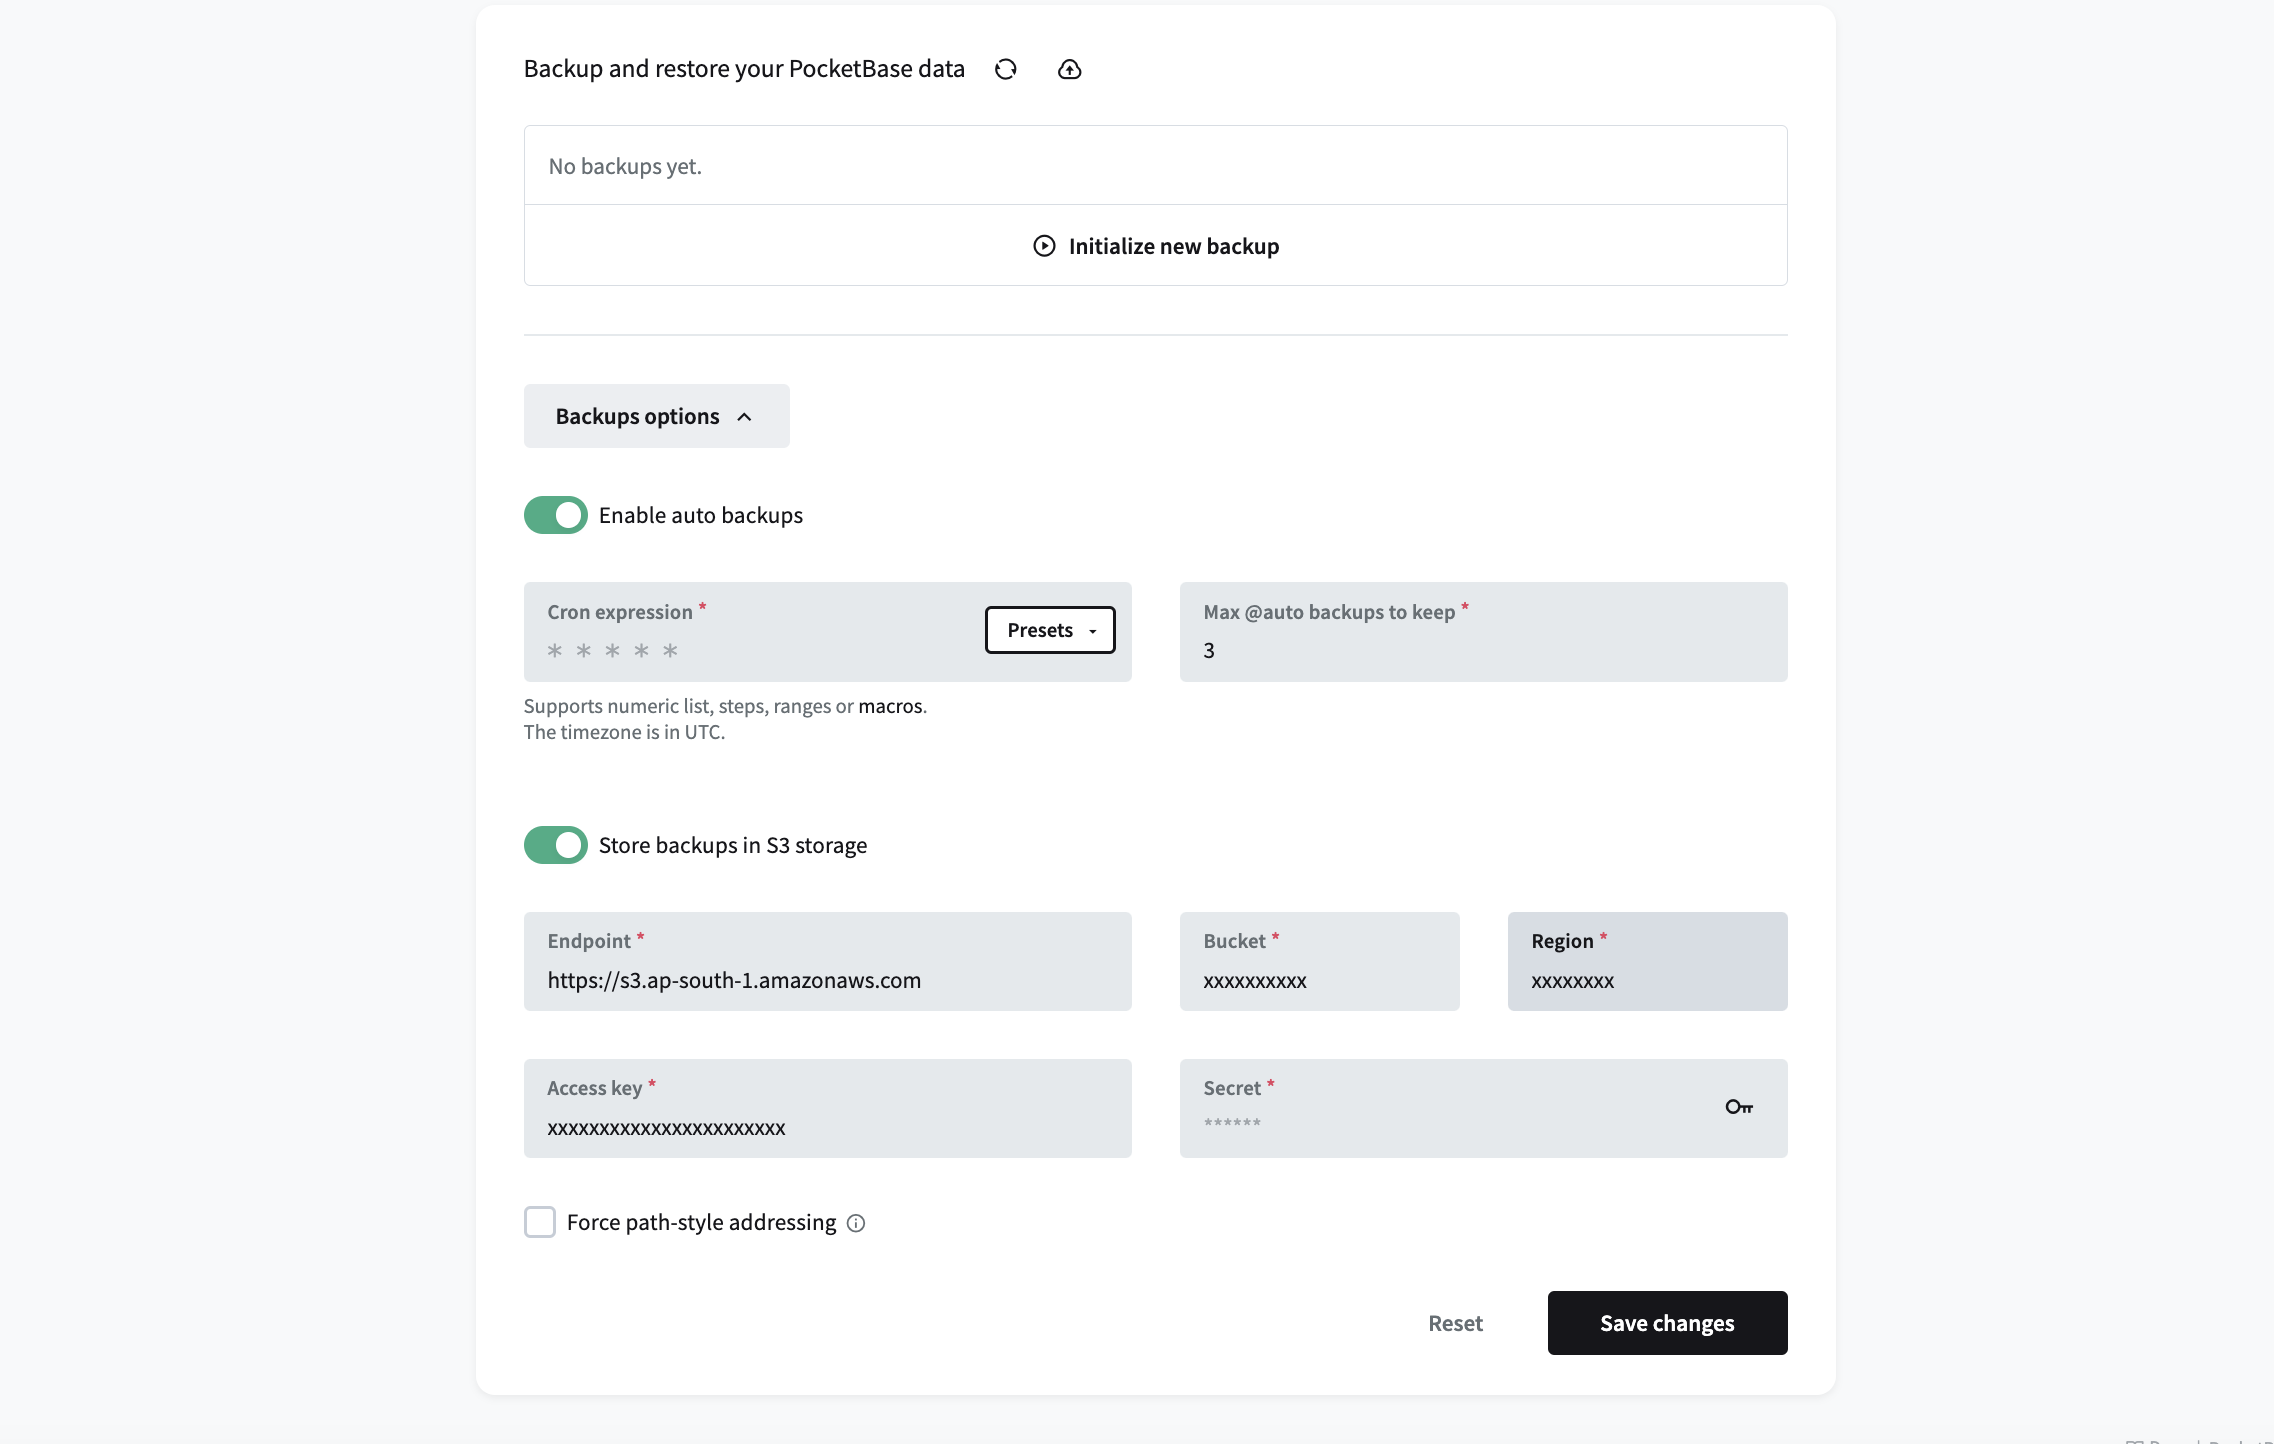Click Save changes button

pos(1667,1321)
